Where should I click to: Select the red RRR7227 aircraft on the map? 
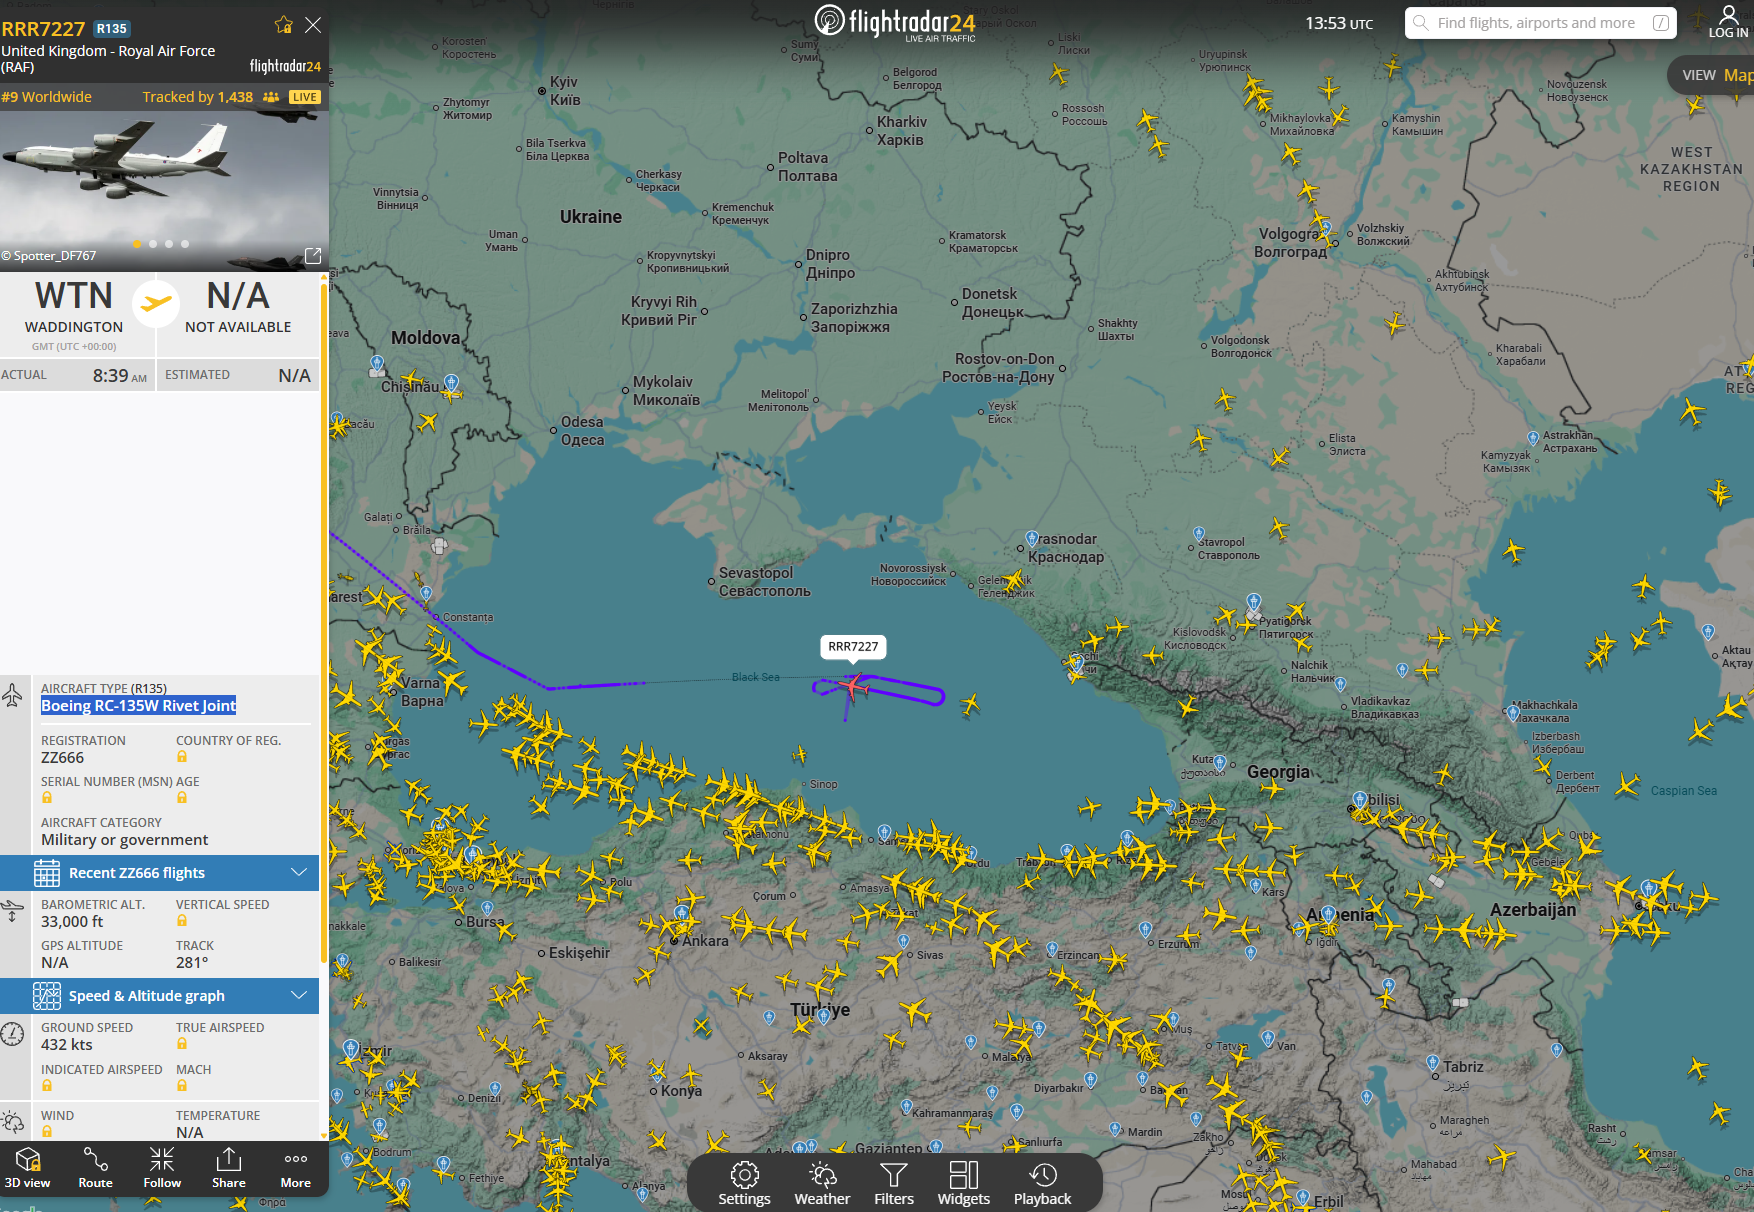pos(853,686)
